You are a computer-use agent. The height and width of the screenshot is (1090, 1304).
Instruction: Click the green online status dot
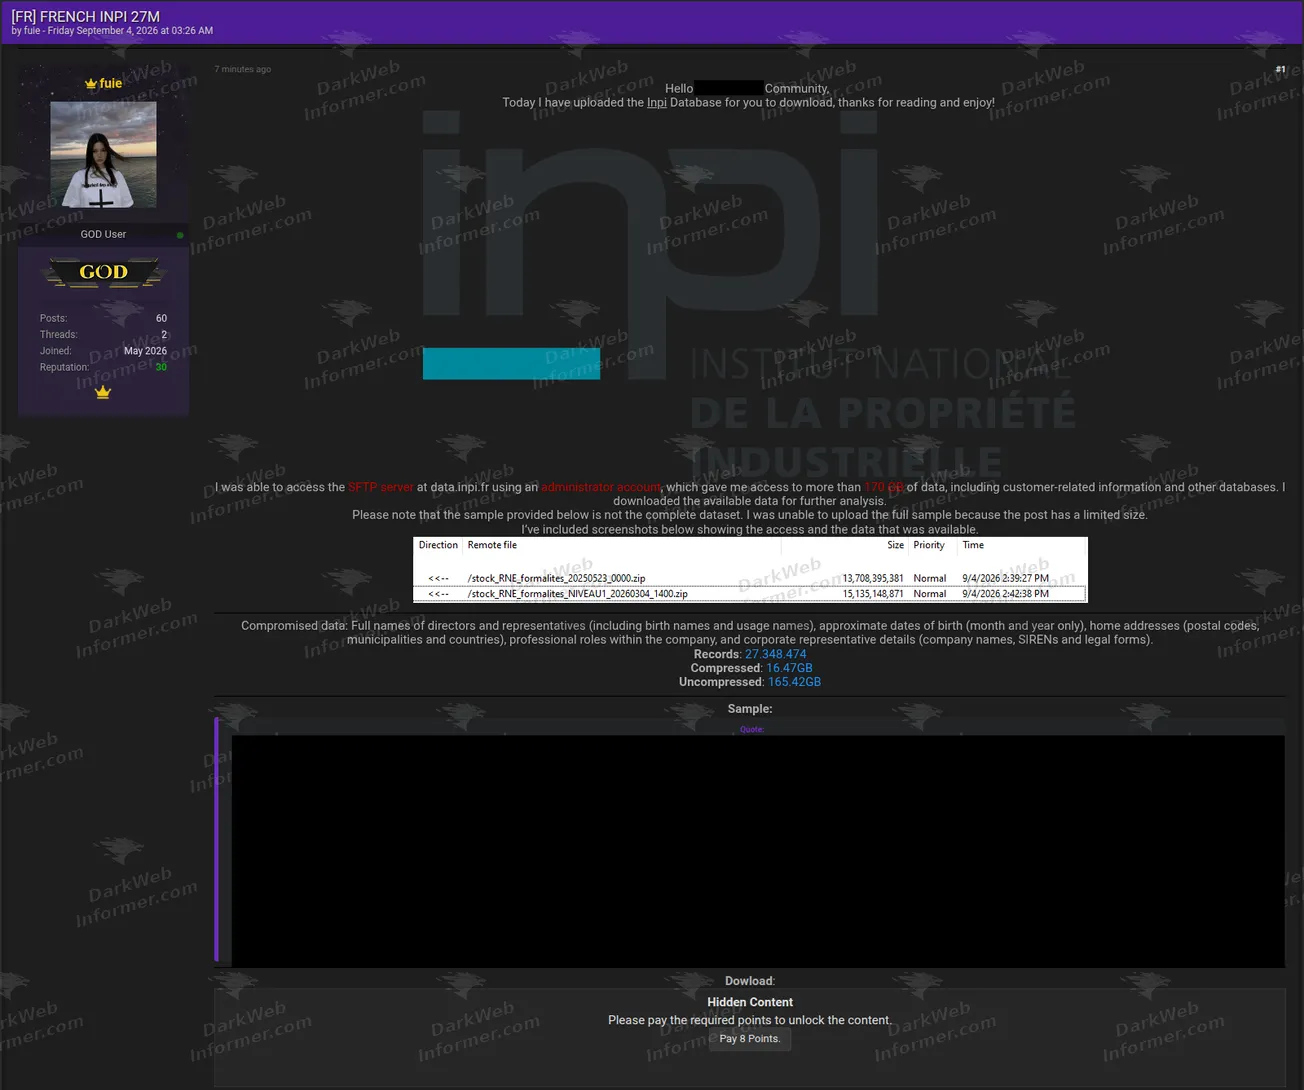click(180, 235)
